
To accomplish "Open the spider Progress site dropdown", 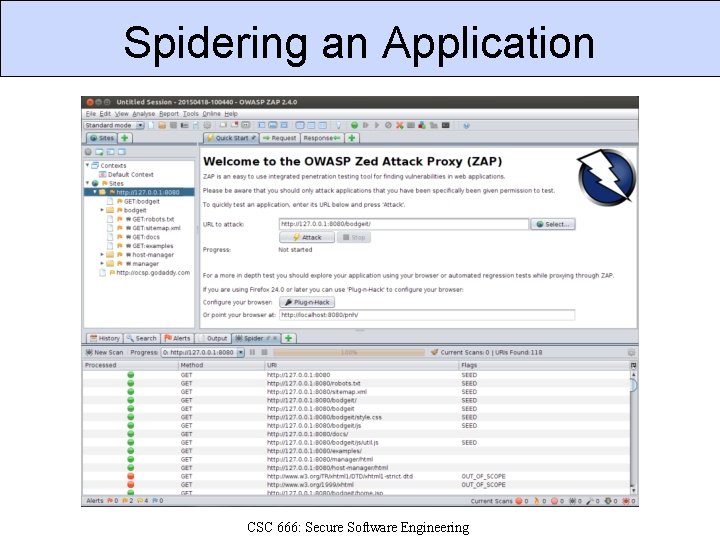I will tap(202, 352).
